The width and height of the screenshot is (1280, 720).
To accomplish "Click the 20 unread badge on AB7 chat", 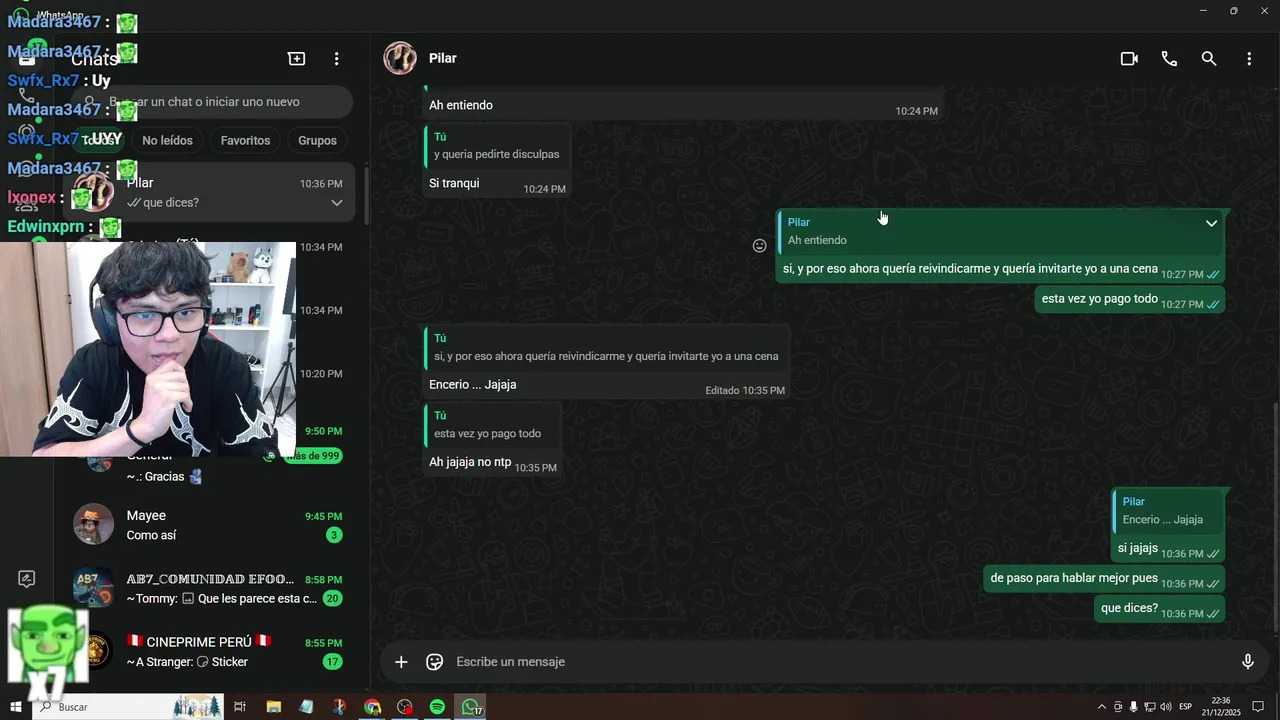I will [x=333, y=599].
